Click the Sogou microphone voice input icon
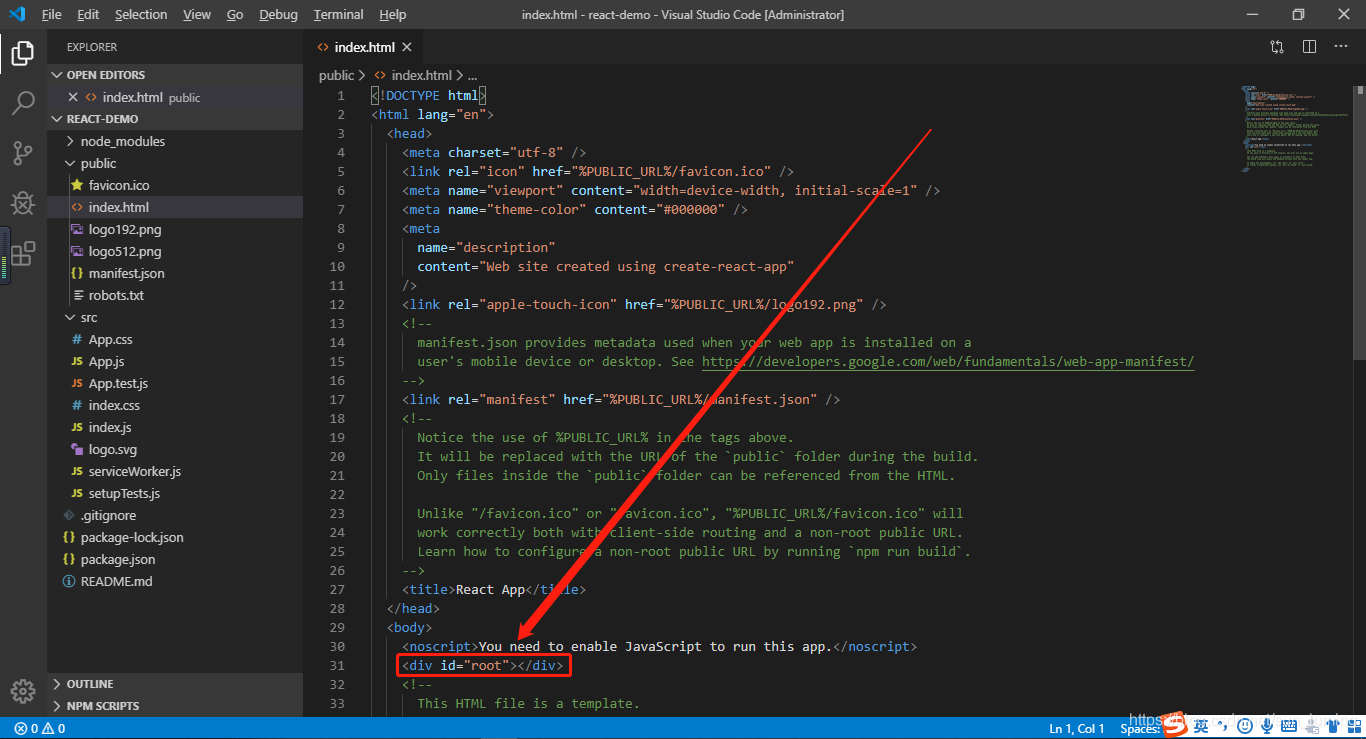Viewport: 1366px width, 739px height. pyautogui.click(x=1267, y=727)
